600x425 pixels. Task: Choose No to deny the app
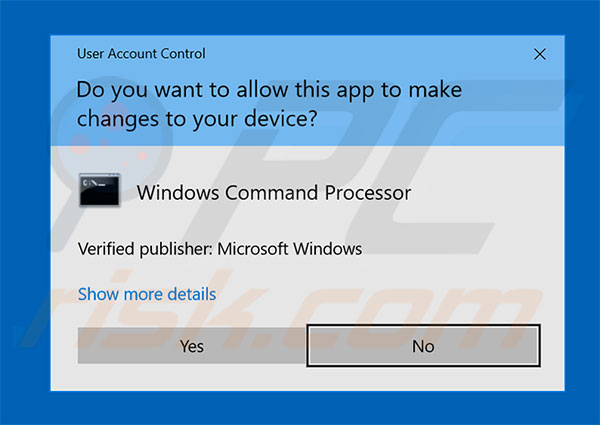click(x=423, y=346)
